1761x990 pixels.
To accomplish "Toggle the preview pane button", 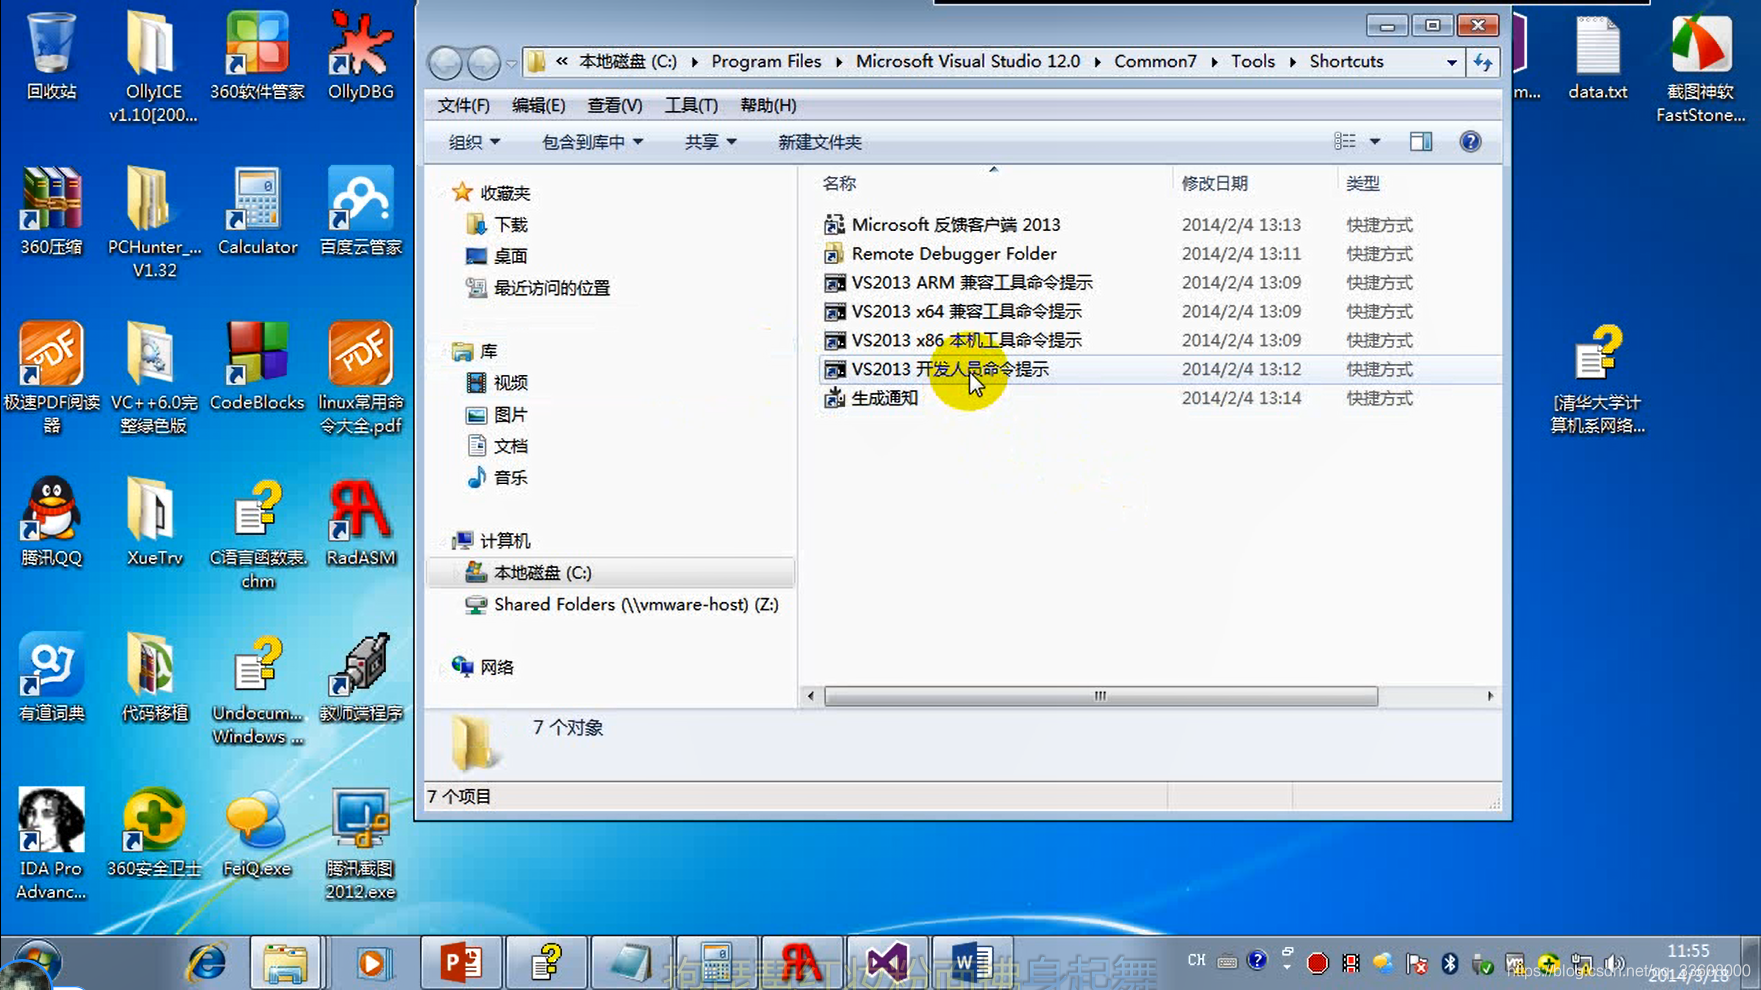I will click(x=1421, y=142).
